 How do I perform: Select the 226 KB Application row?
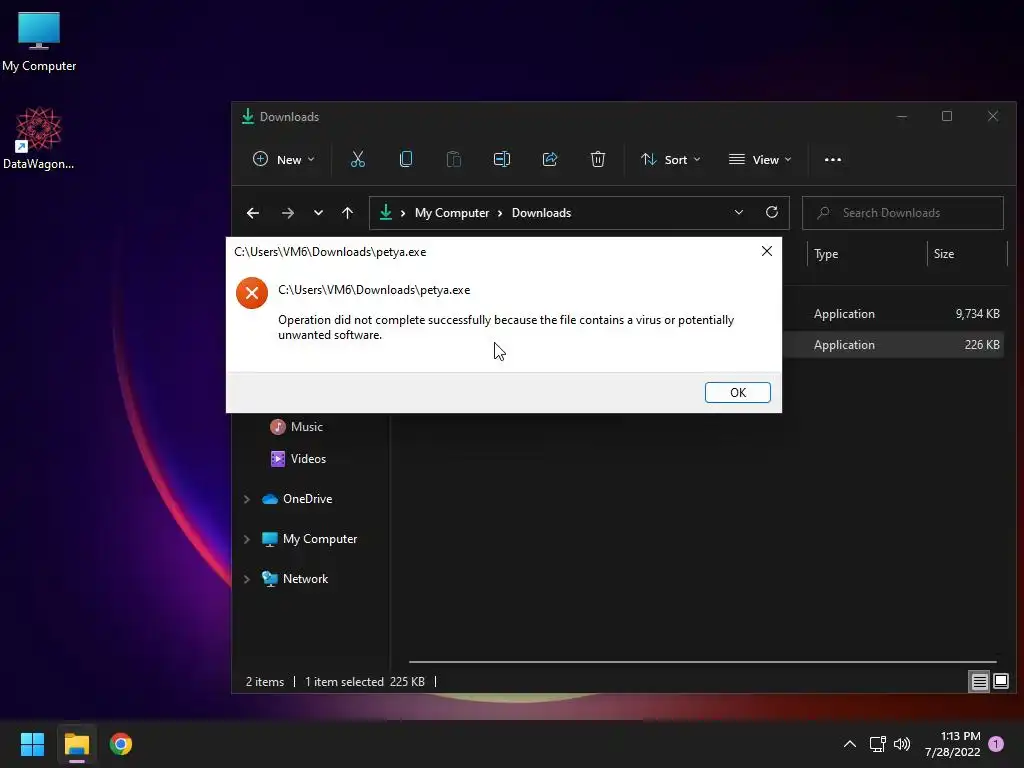tap(893, 345)
